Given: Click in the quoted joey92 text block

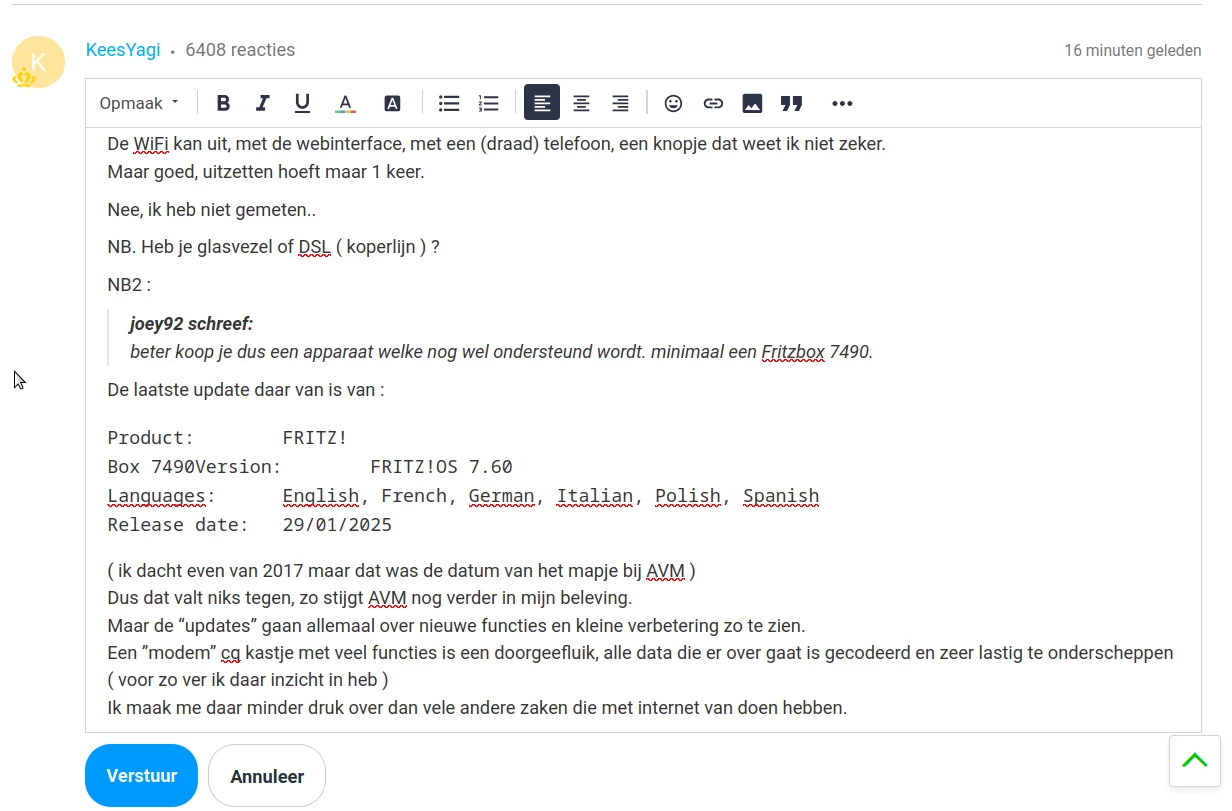Looking at the screenshot, I should (500, 338).
